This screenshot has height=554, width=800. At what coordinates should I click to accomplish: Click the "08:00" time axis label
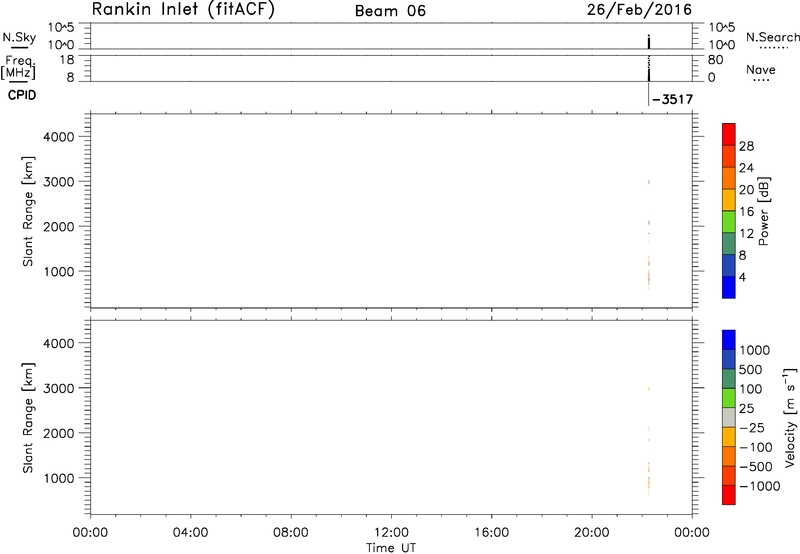(x=291, y=533)
